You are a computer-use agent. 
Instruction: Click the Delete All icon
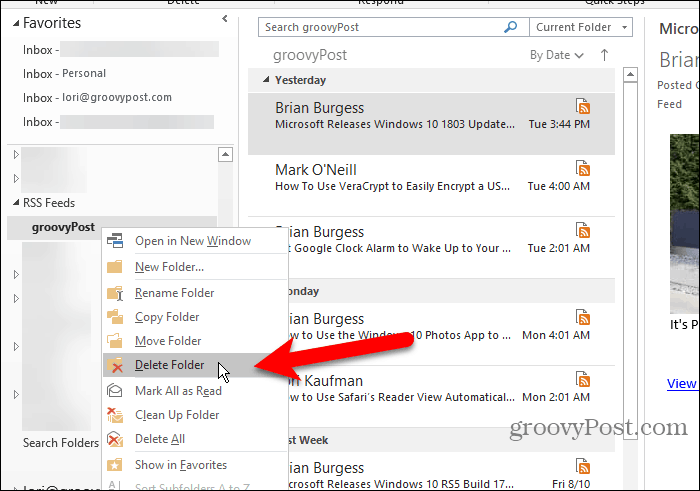pos(115,439)
